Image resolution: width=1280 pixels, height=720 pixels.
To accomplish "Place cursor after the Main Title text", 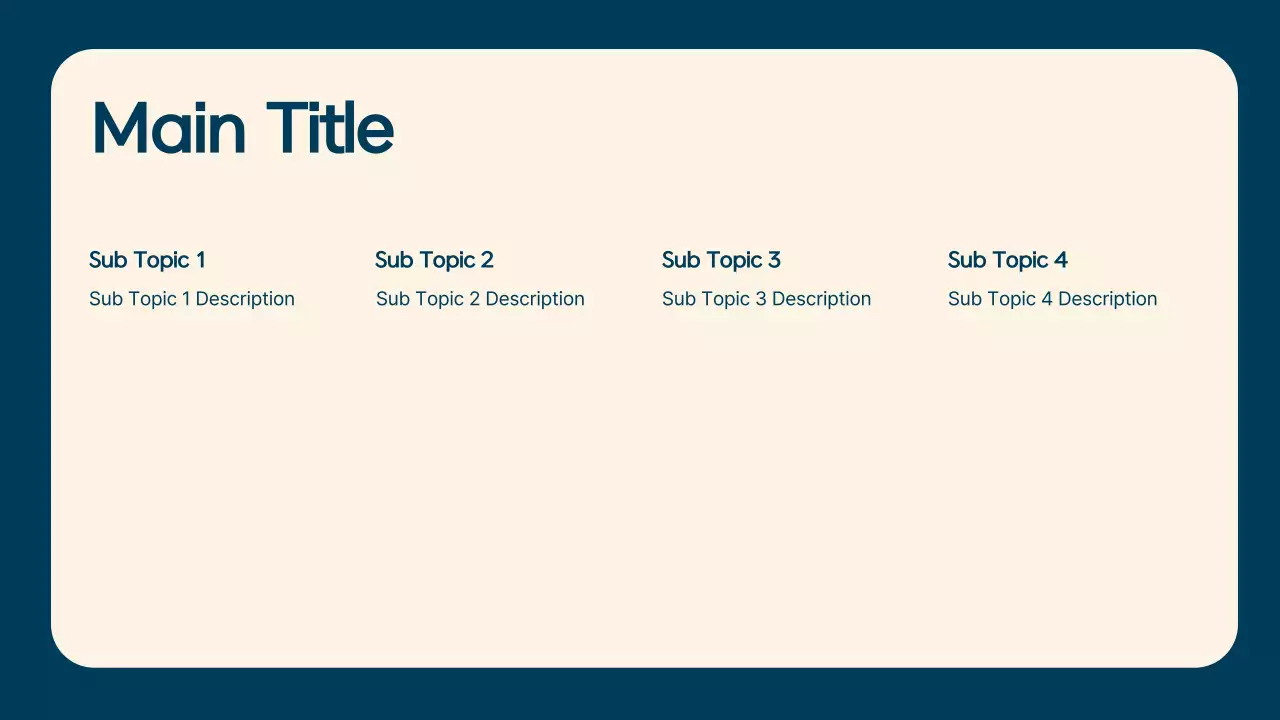I will click(x=396, y=130).
